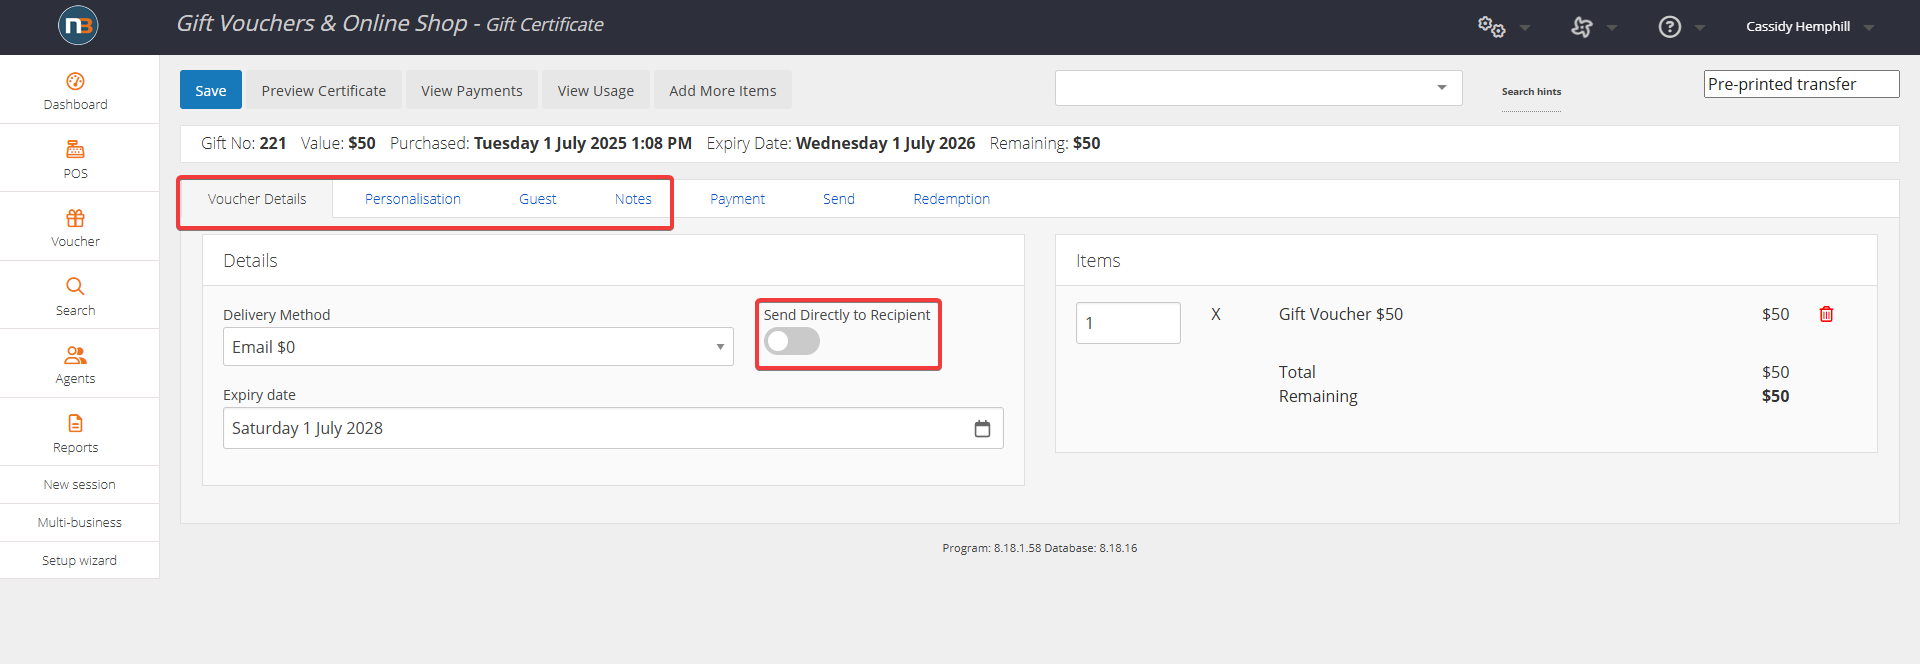1920x664 pixels.
Task: Click Preview Certificate button
Action: [x=324, y=90]
